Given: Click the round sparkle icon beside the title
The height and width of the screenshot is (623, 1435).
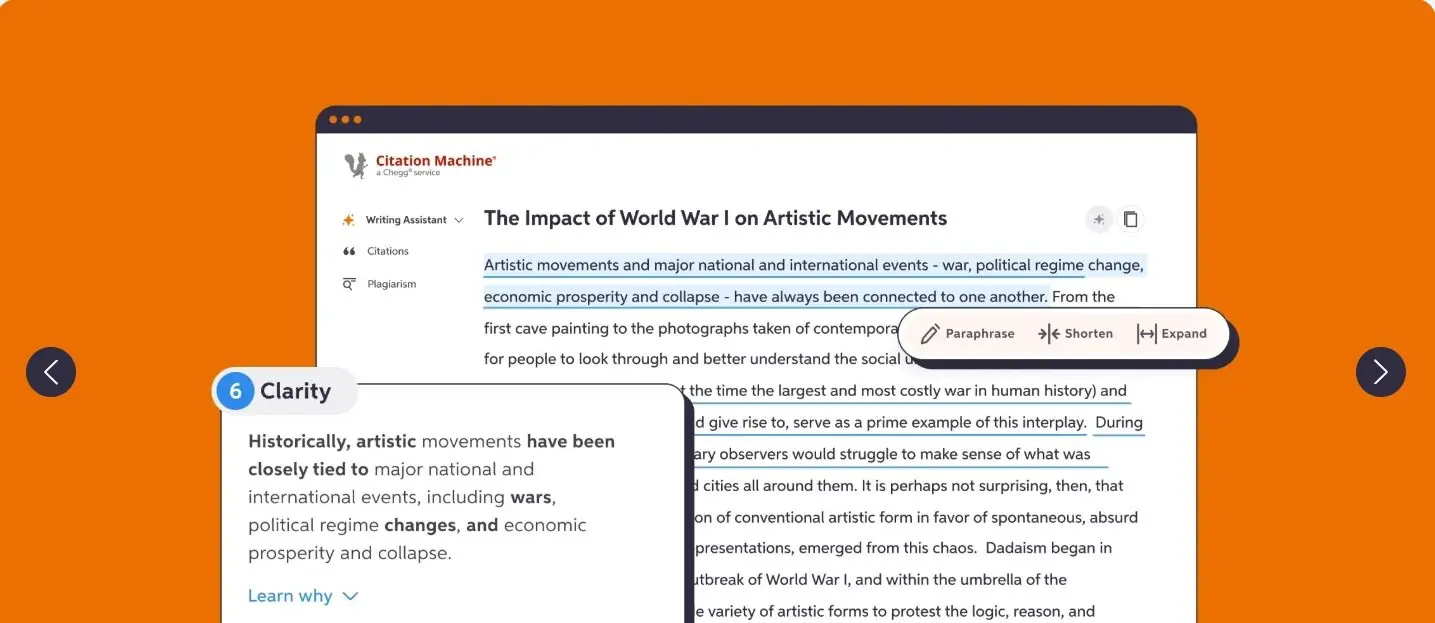Looking at the screenshot, I should click(1099, 219).
